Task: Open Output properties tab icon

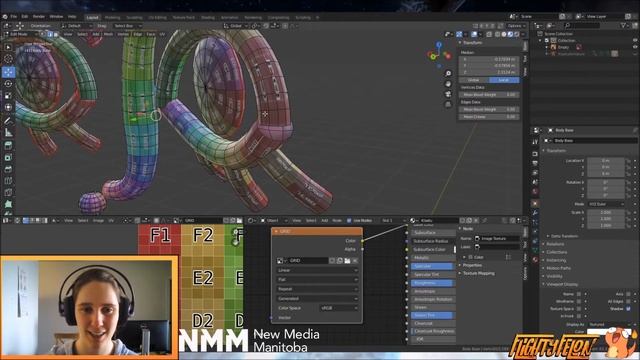Action: tap(535, 163)
